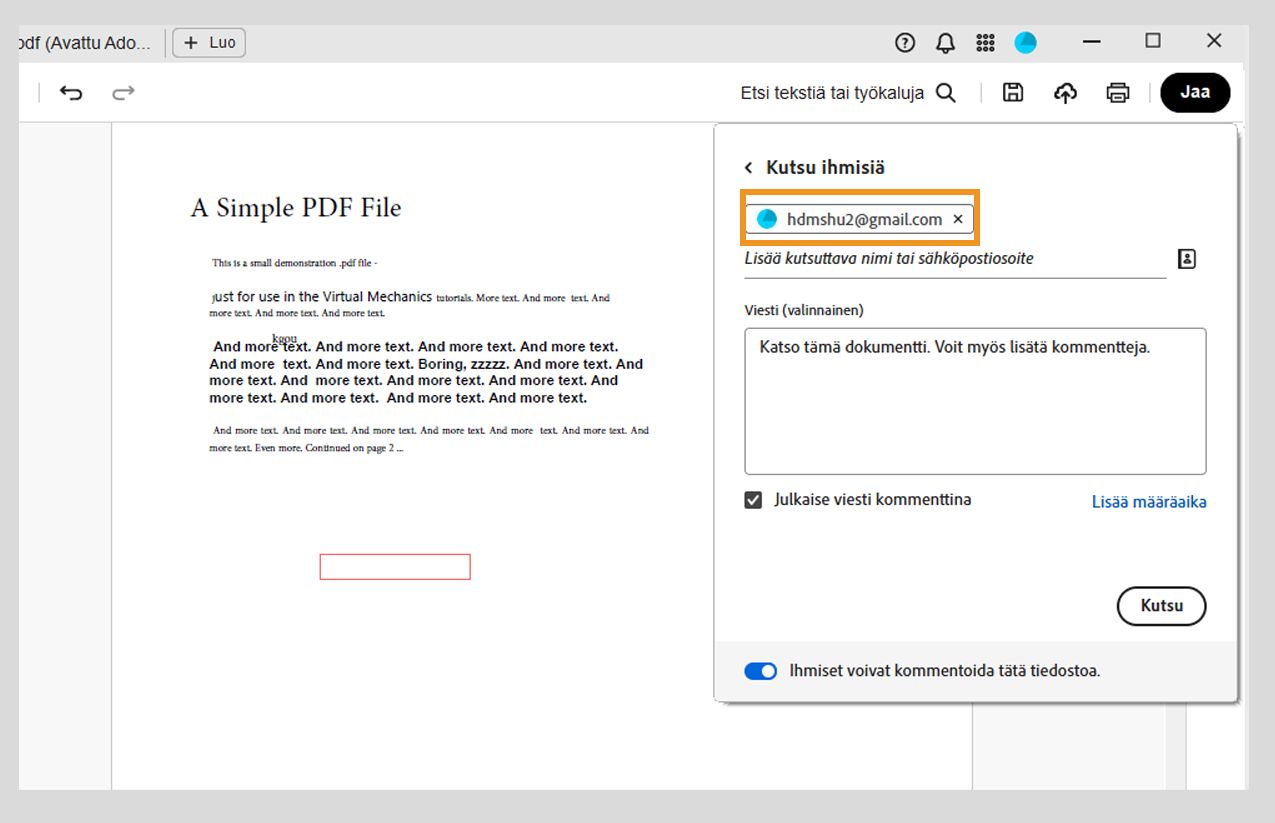Open the notifications bell
This screenshot has width=1275, height=823.
tap(944, 42)
